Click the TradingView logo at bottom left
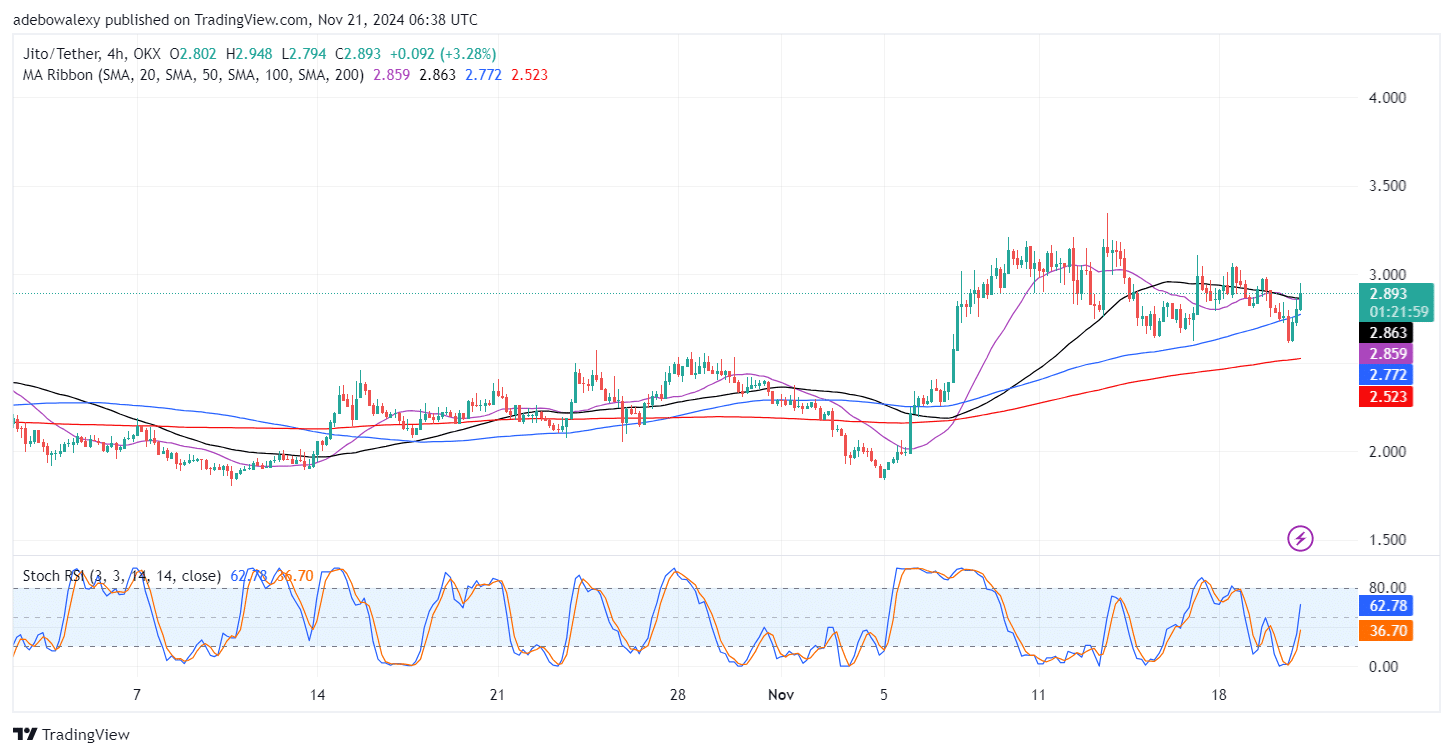1453x756 pixels. pos(71,734)
